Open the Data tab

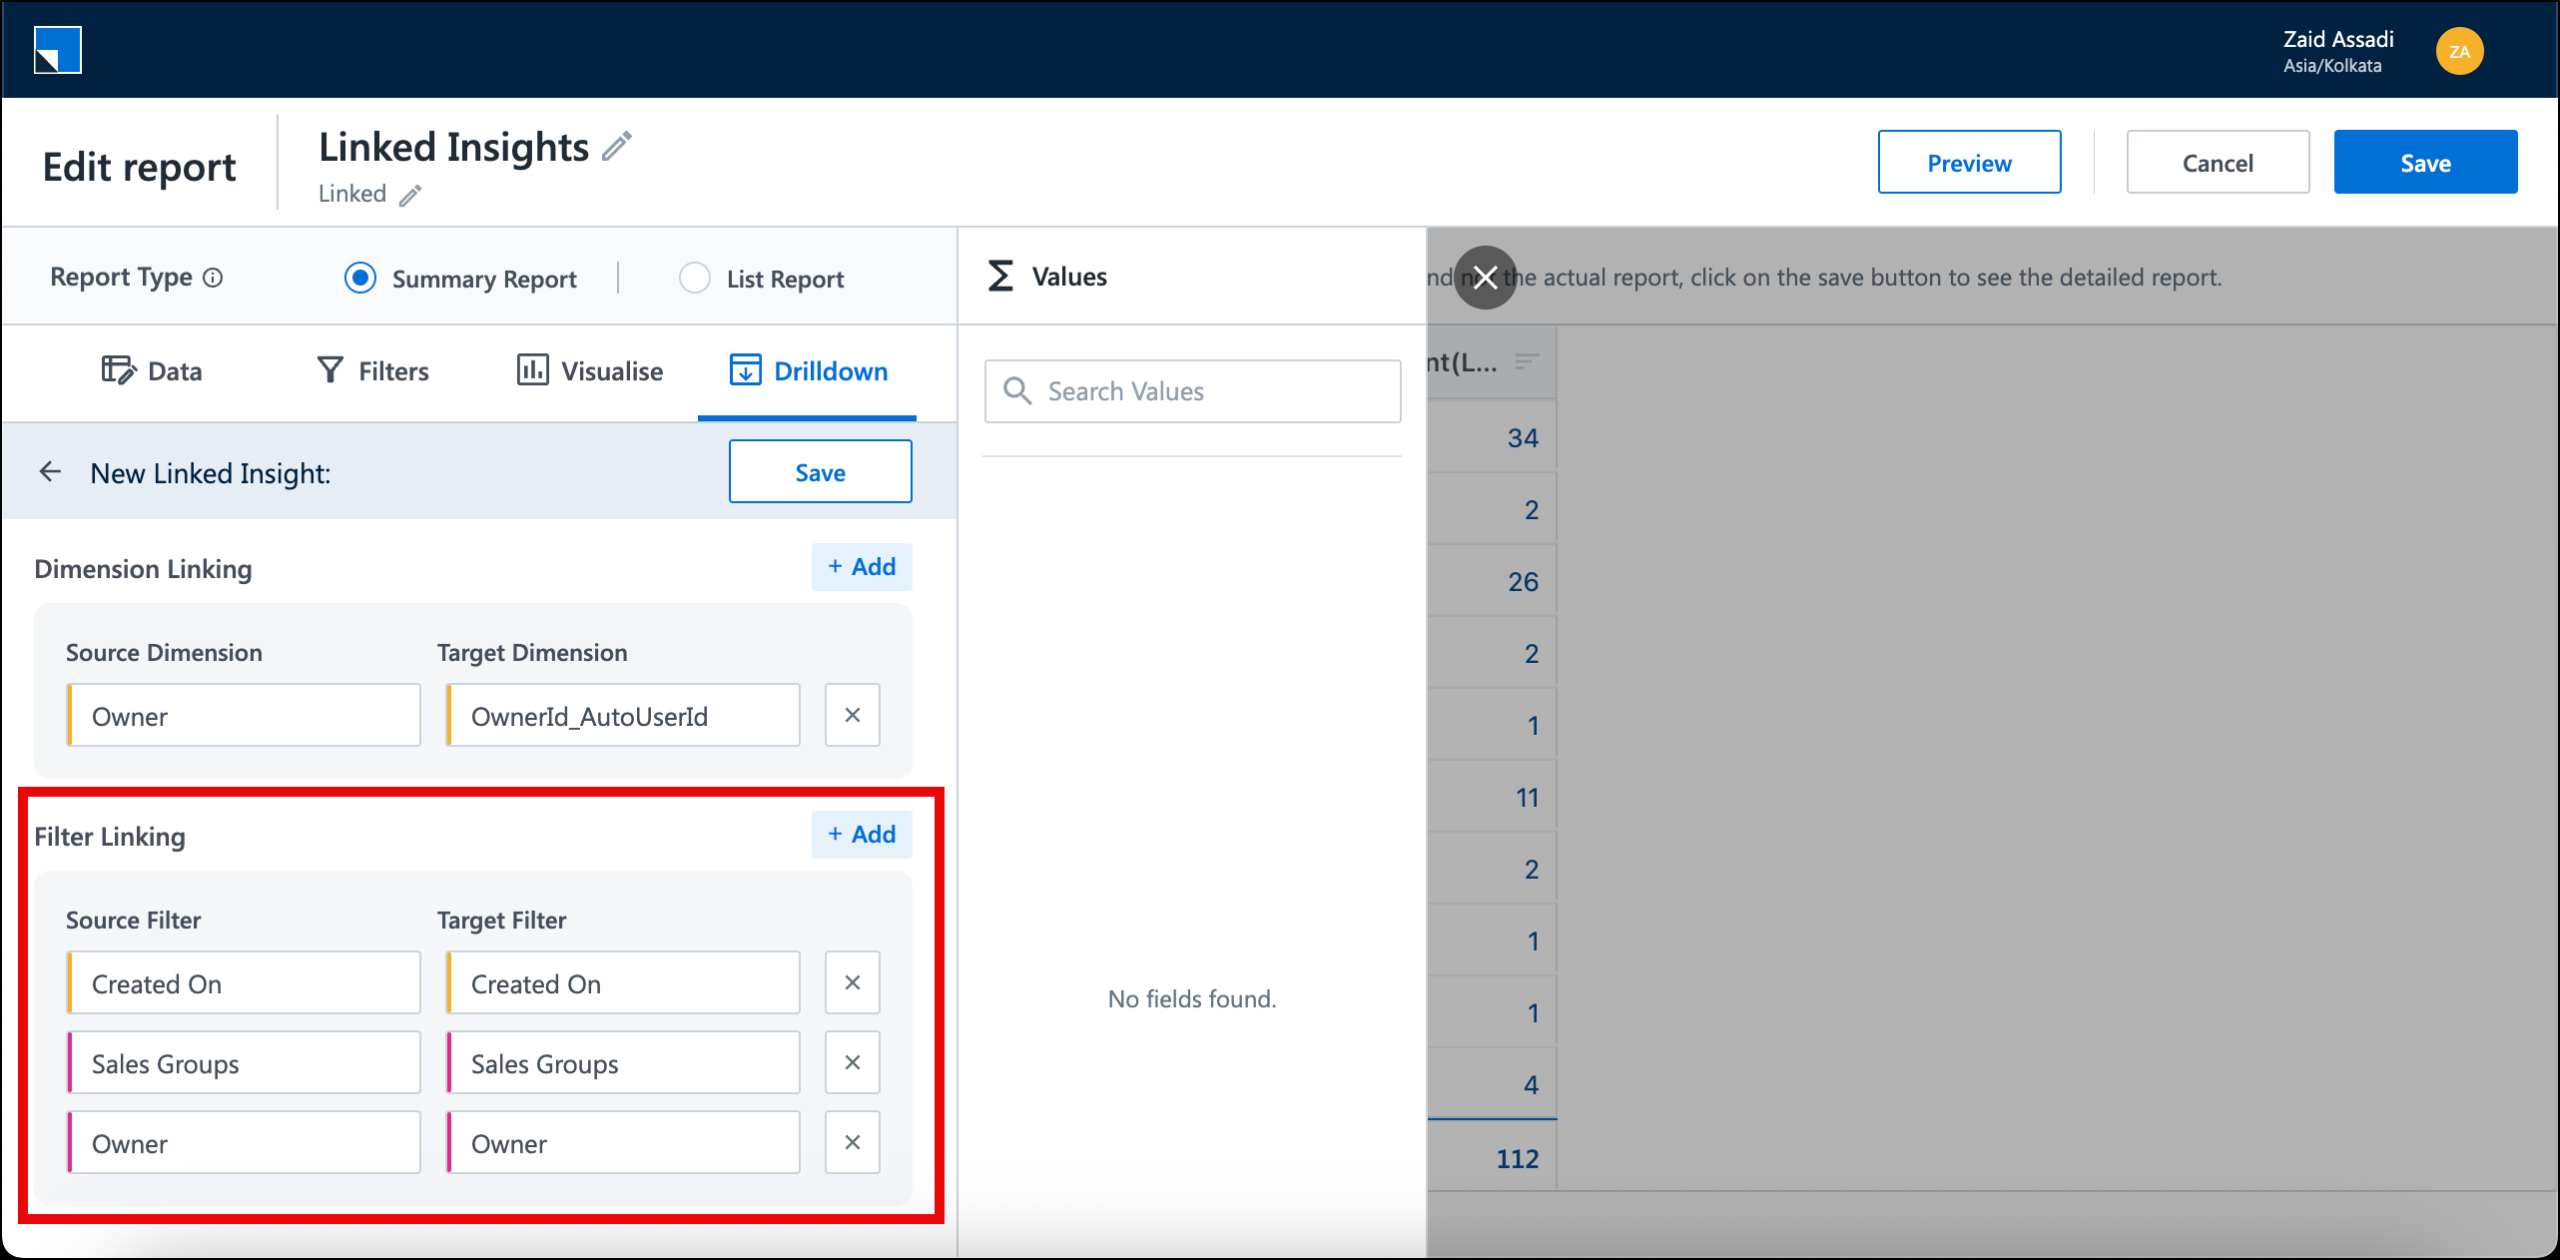point(152,370)
